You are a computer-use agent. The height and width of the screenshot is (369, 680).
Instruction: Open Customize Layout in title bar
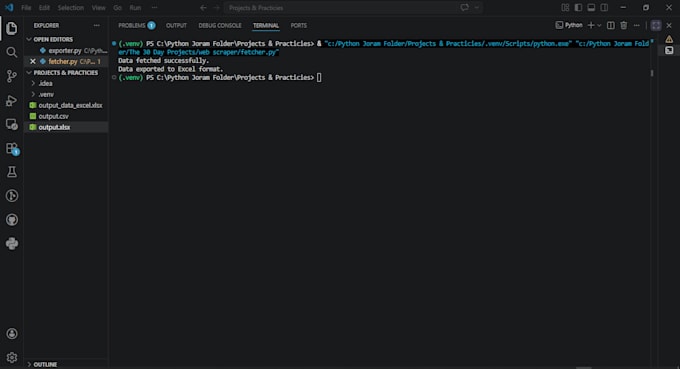565,7
